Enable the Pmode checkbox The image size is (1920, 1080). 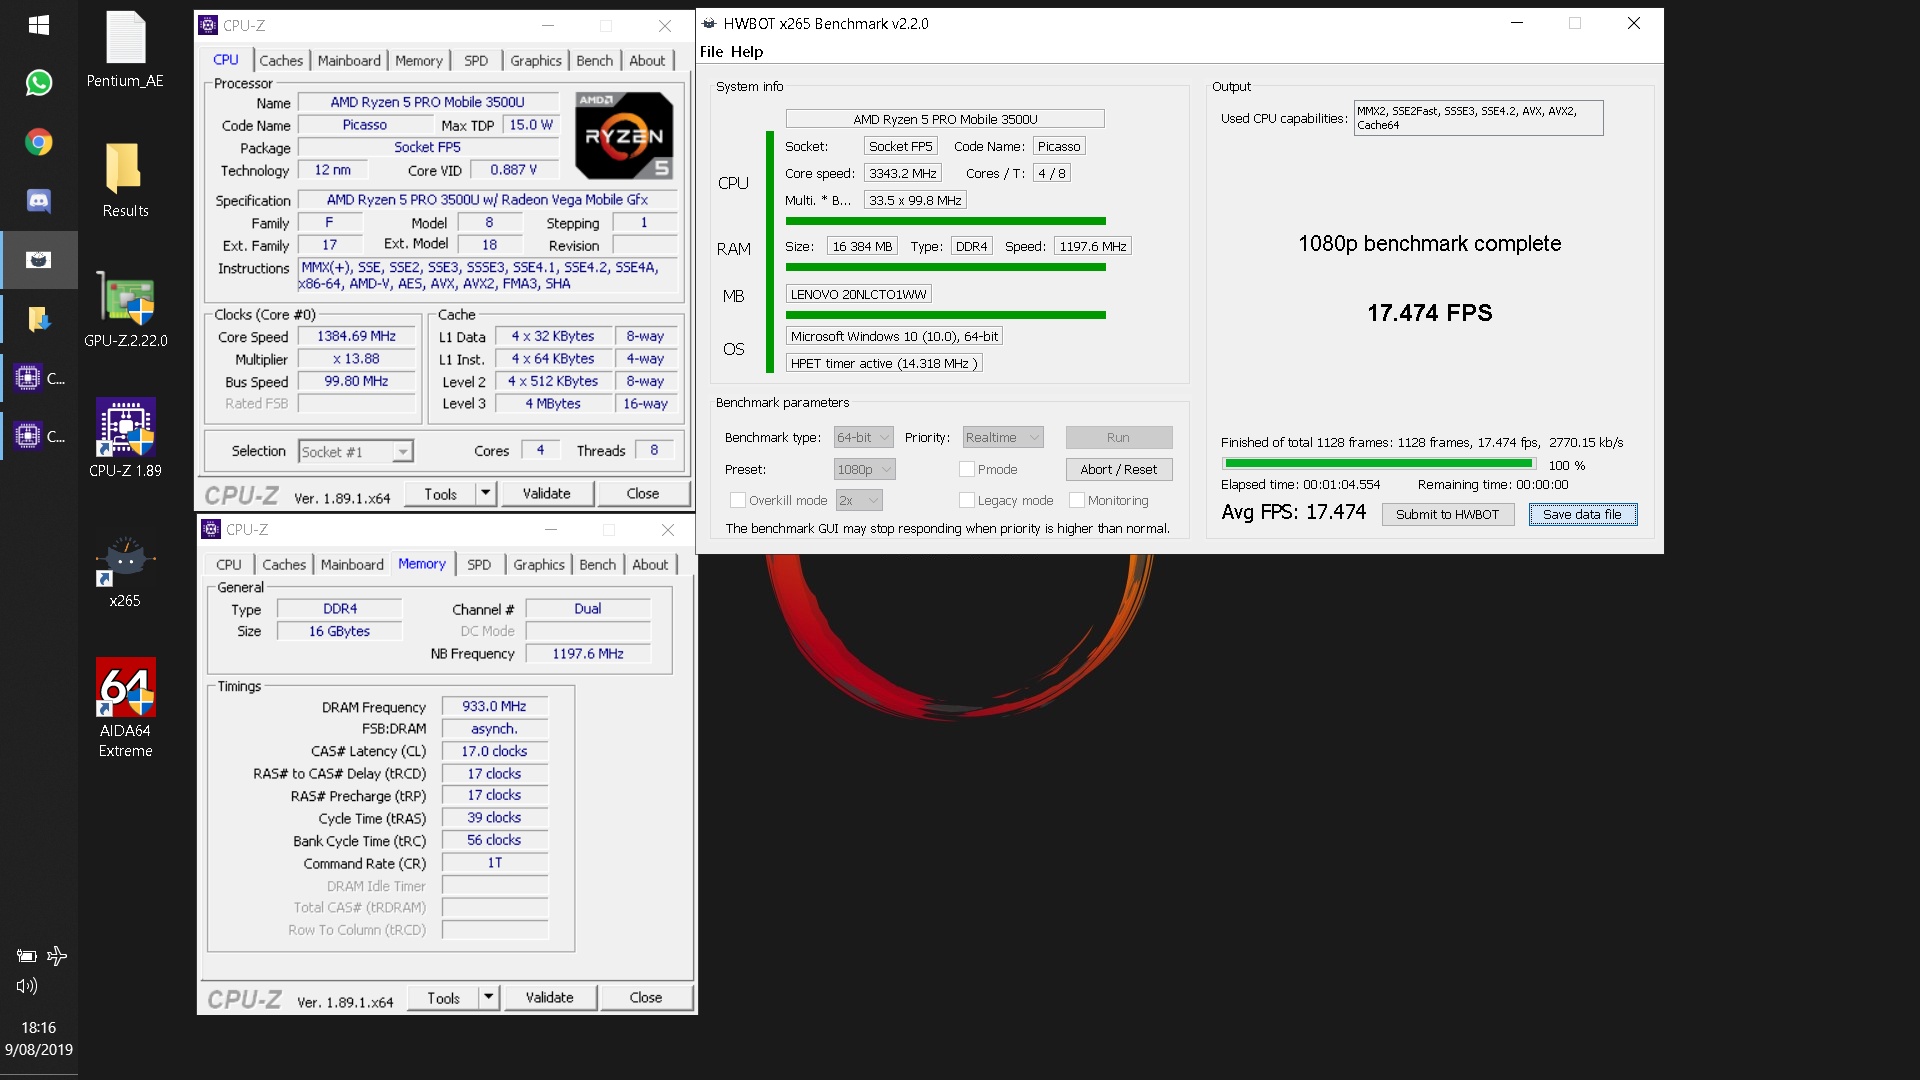point(967,469)
